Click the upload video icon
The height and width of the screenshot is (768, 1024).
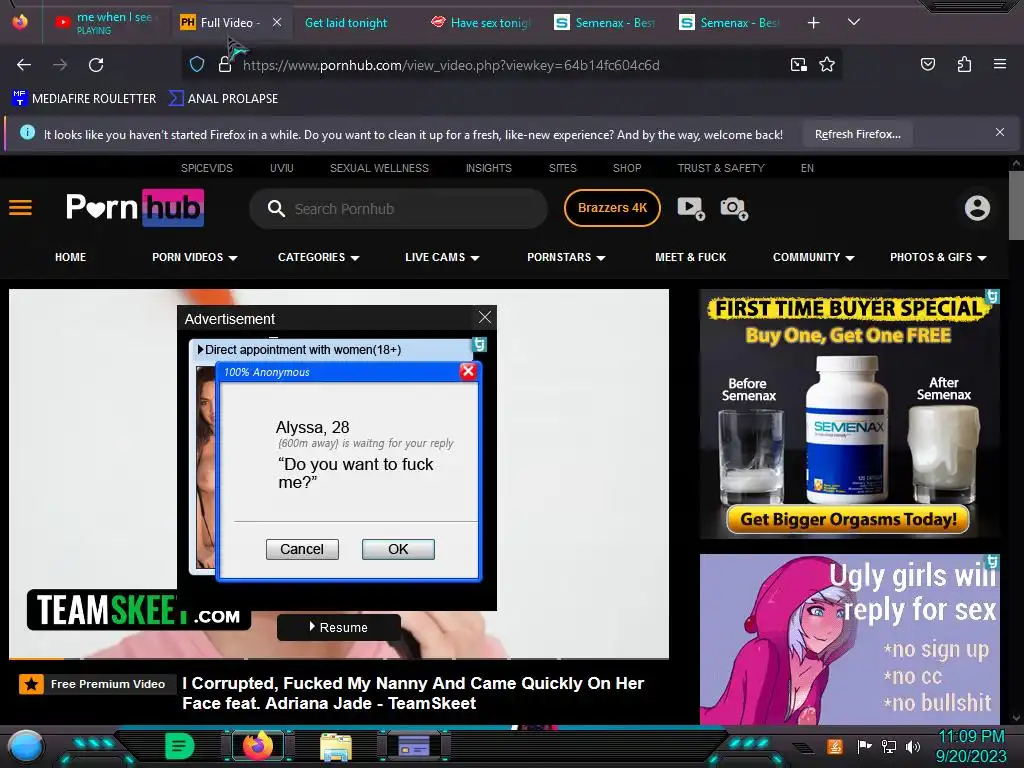[x=691, y=208]
